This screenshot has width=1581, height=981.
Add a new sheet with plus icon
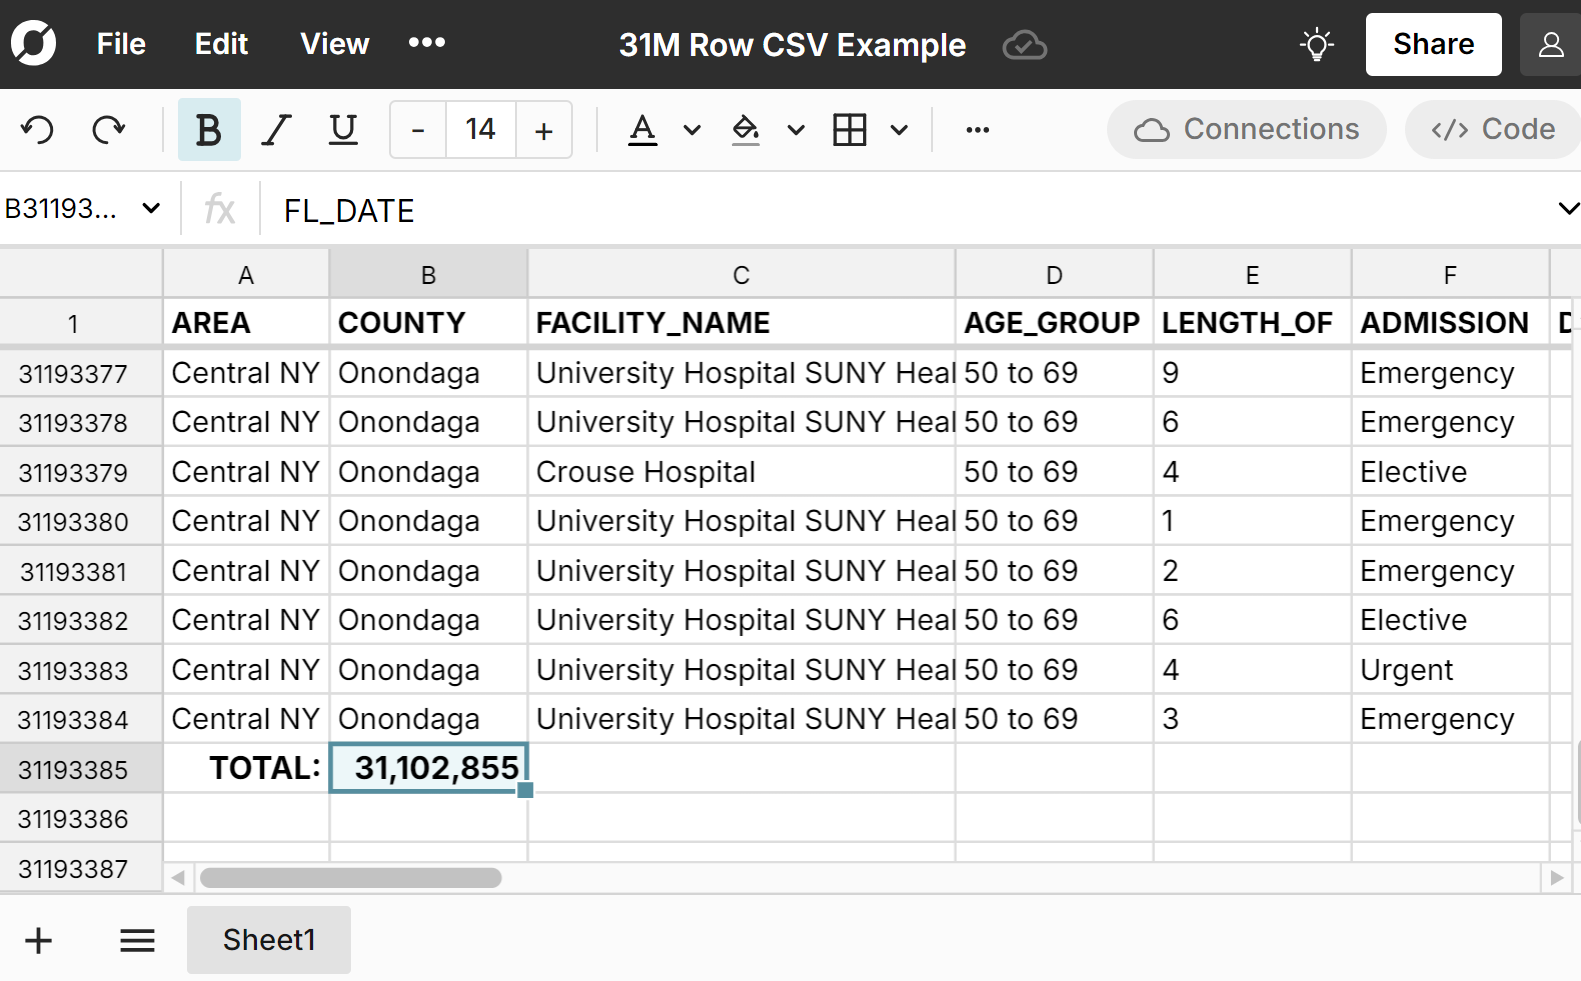point(39,940)
